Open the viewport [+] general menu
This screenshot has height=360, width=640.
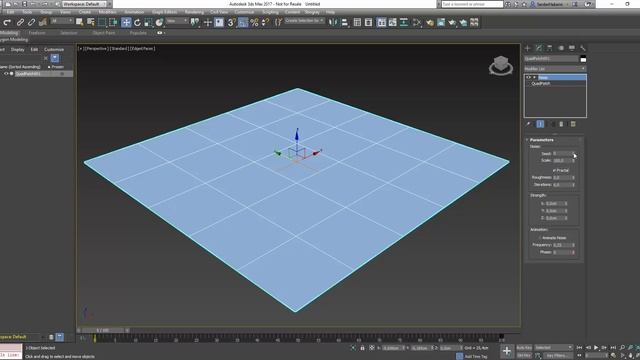tap(80, 49)
